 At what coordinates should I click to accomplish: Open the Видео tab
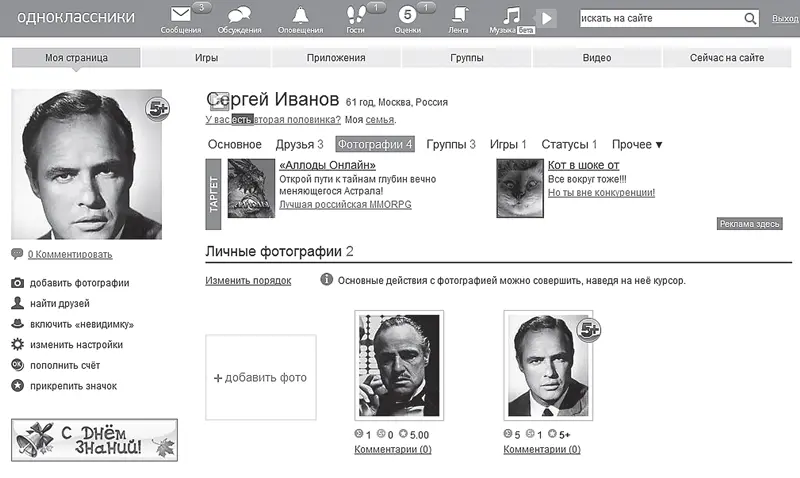click(x=597, y=58)
